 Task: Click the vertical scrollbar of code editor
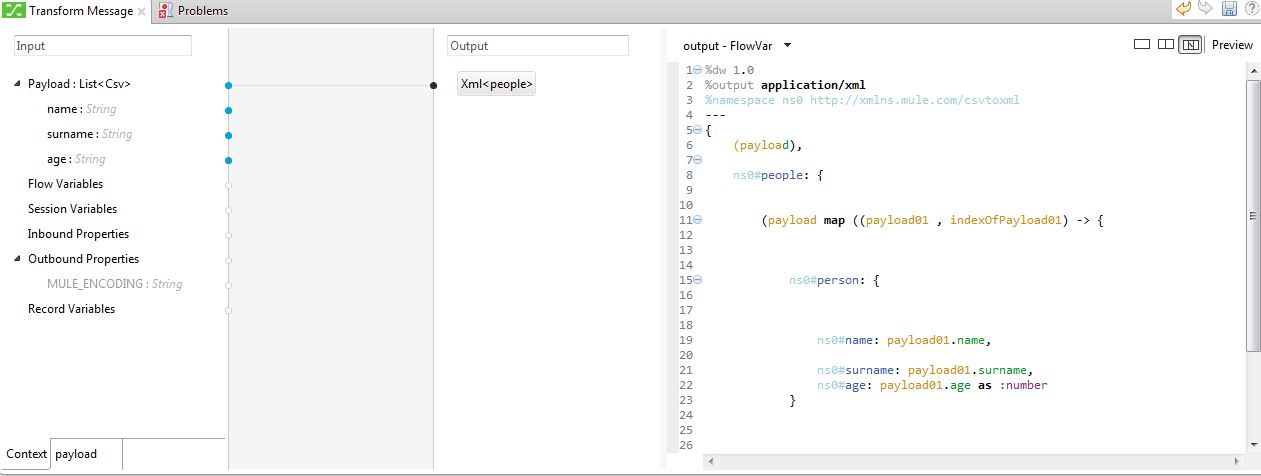click(1252, 215)
